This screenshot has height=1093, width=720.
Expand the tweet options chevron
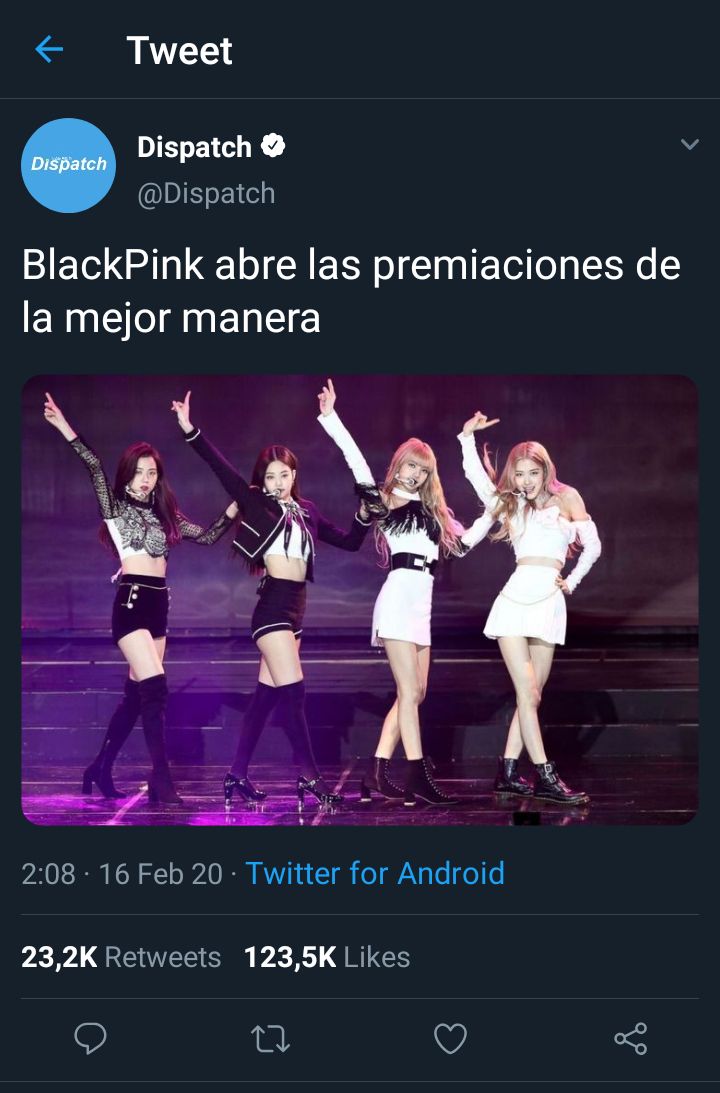tap(689, 144)
